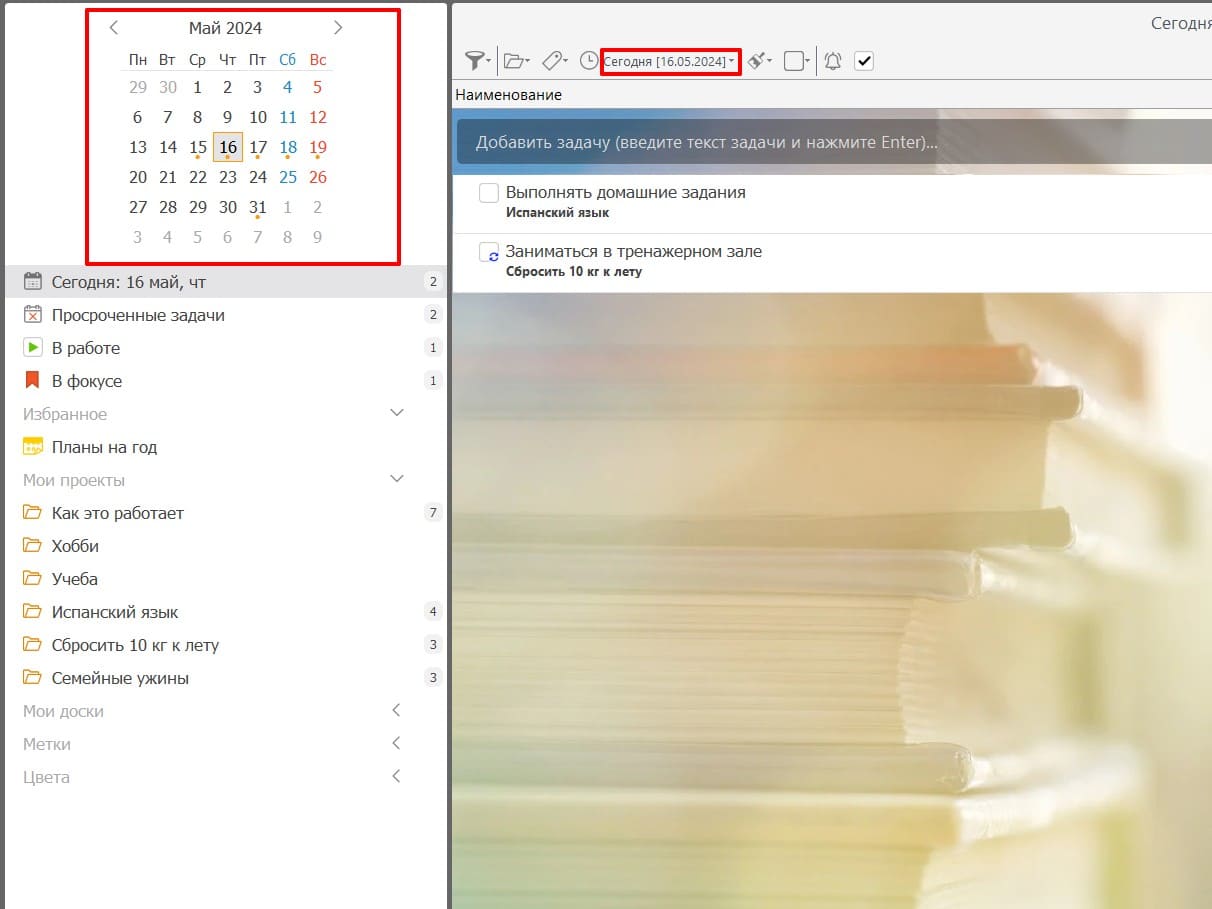Select May 15 in the calendar
This screenshot has width=1212, height=909.
(198, 147)
